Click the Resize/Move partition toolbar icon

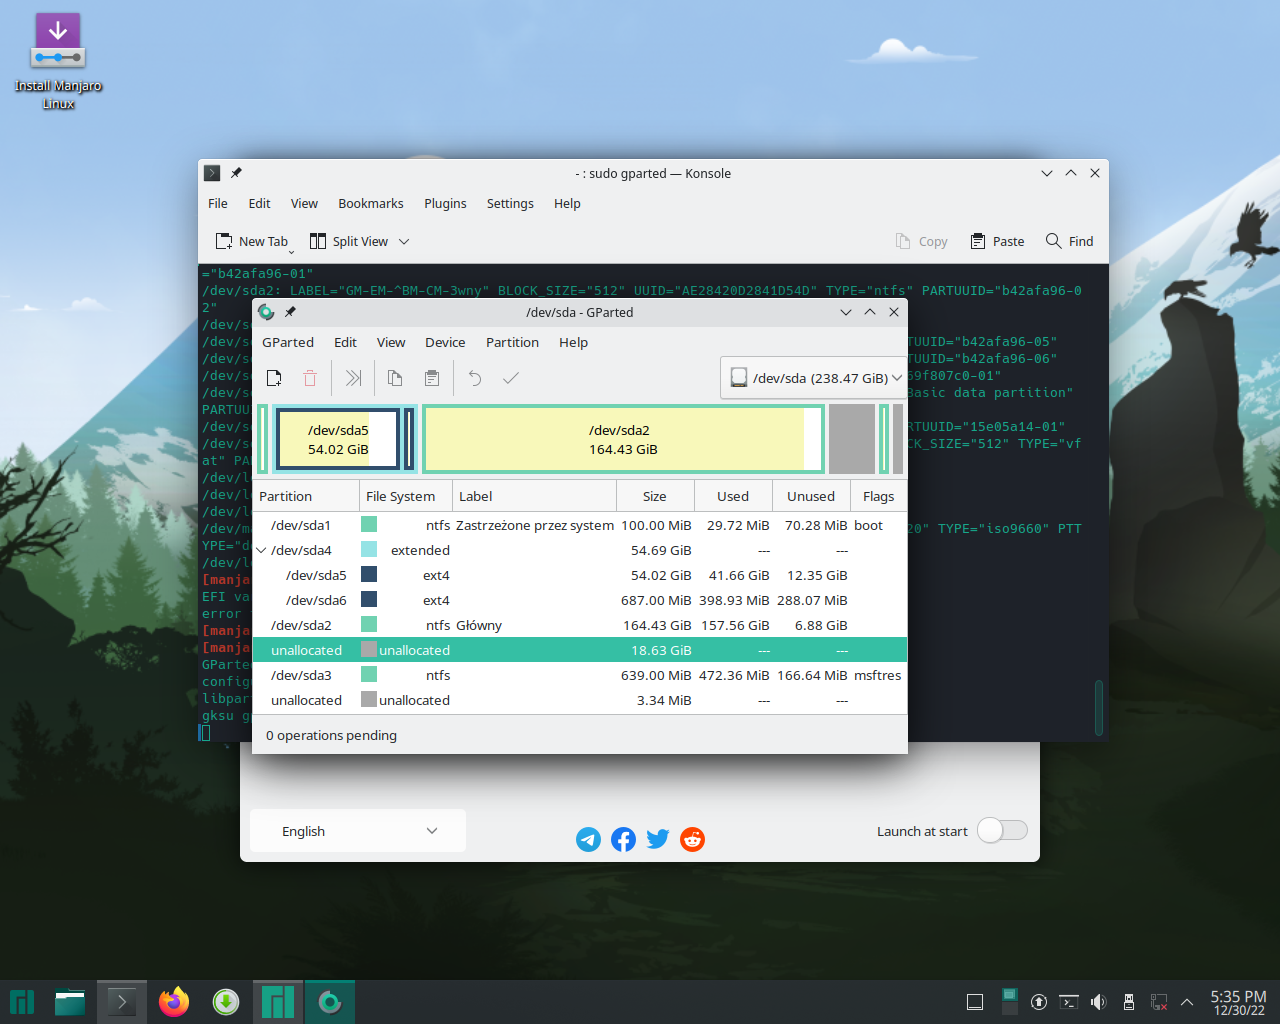coord(353,378)
